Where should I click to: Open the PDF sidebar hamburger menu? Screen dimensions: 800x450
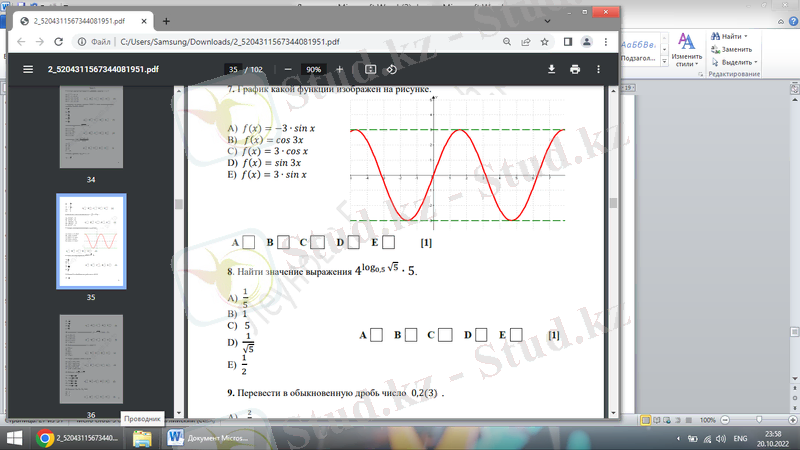[27, 69]
